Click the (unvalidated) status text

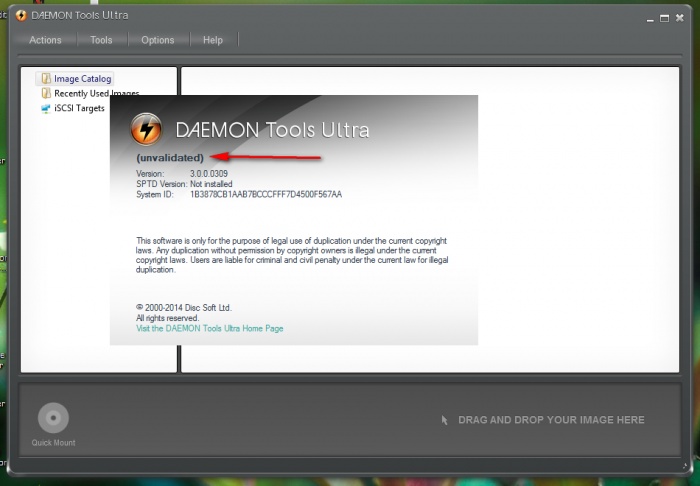(x=170, y=158)
